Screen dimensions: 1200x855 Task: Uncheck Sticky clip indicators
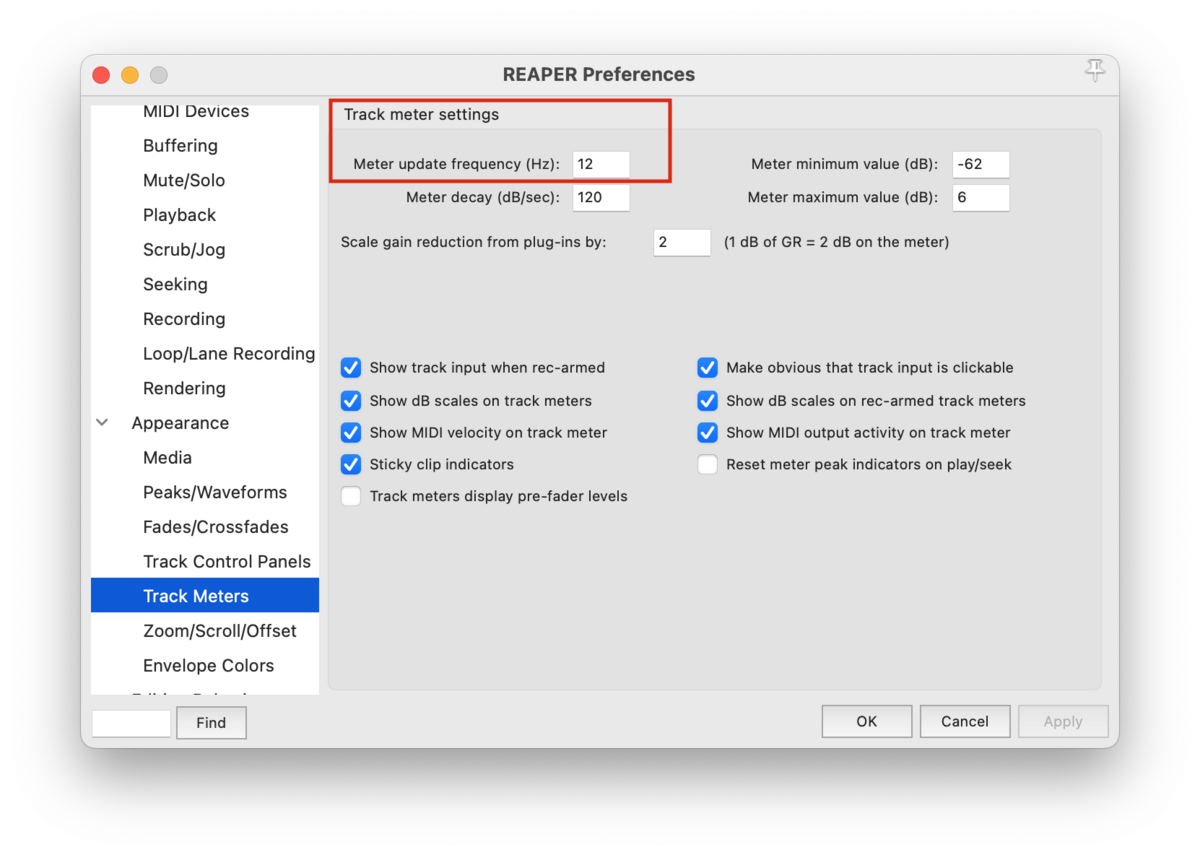coord(350,464)
